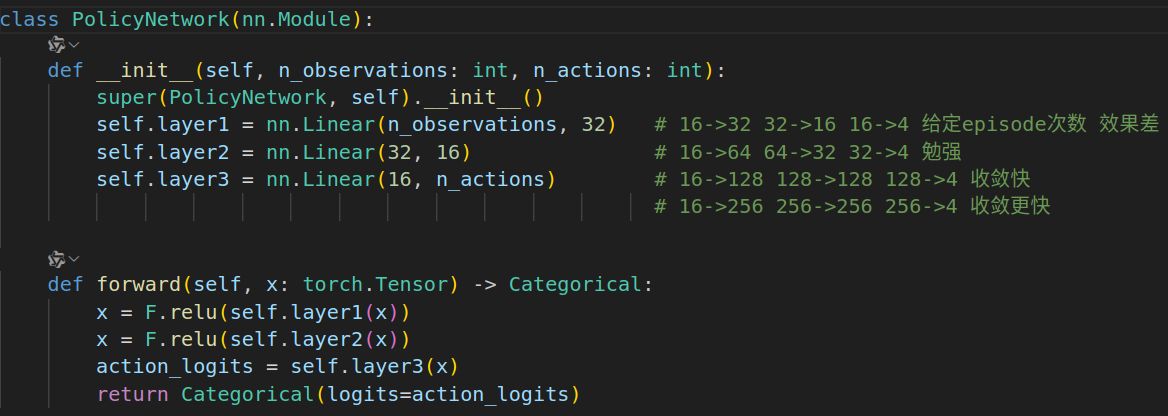Click the 'n_actions: int' parameter in the signature
Viewport: 1168px width, 416px height.
pos(618,71)
